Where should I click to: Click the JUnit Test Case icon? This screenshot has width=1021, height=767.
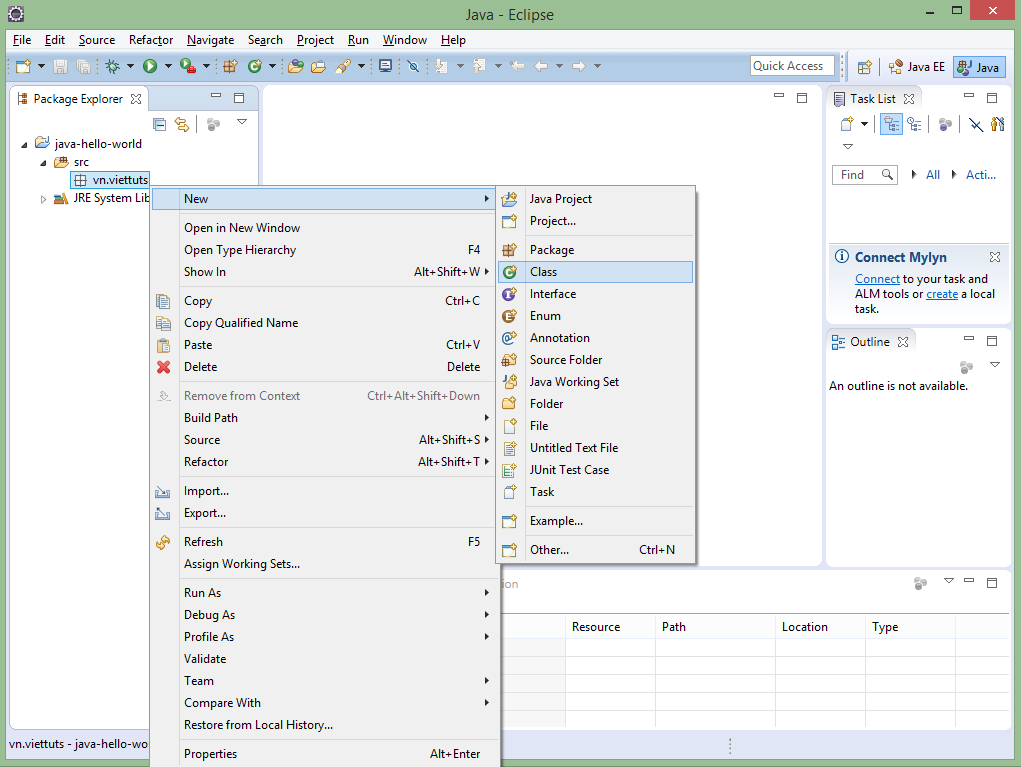(x=510, y=470)
